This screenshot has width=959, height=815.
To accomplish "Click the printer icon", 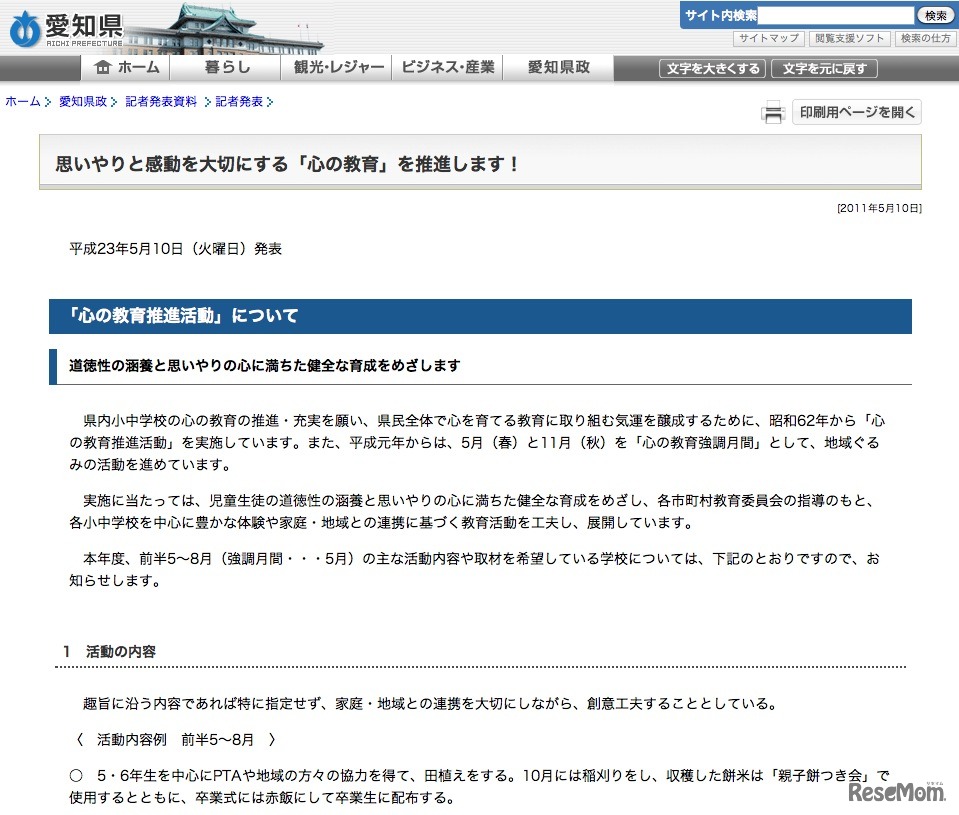I will [x=773, y=113].
